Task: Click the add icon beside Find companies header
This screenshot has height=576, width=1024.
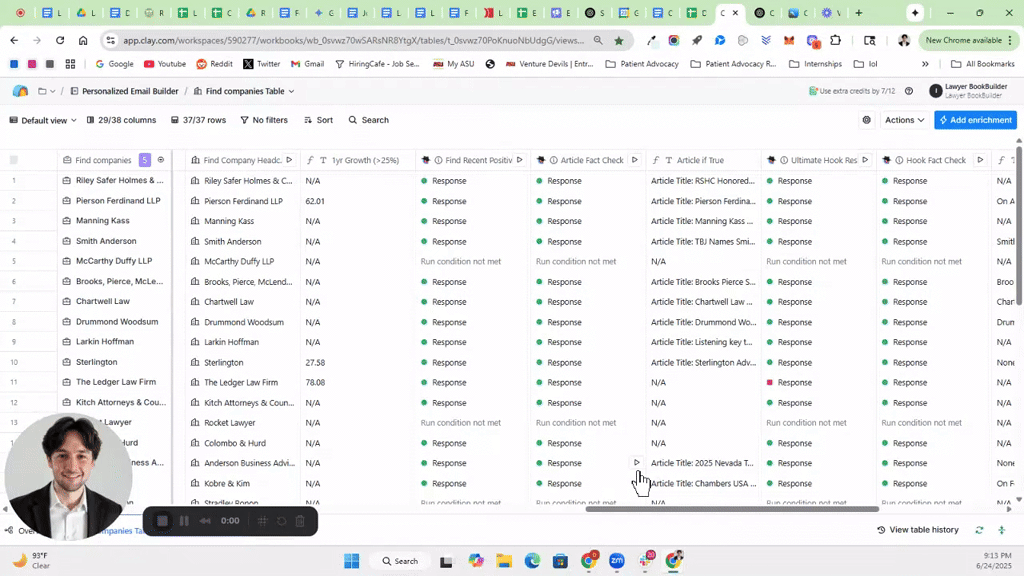Action: (x=161, y=160)
